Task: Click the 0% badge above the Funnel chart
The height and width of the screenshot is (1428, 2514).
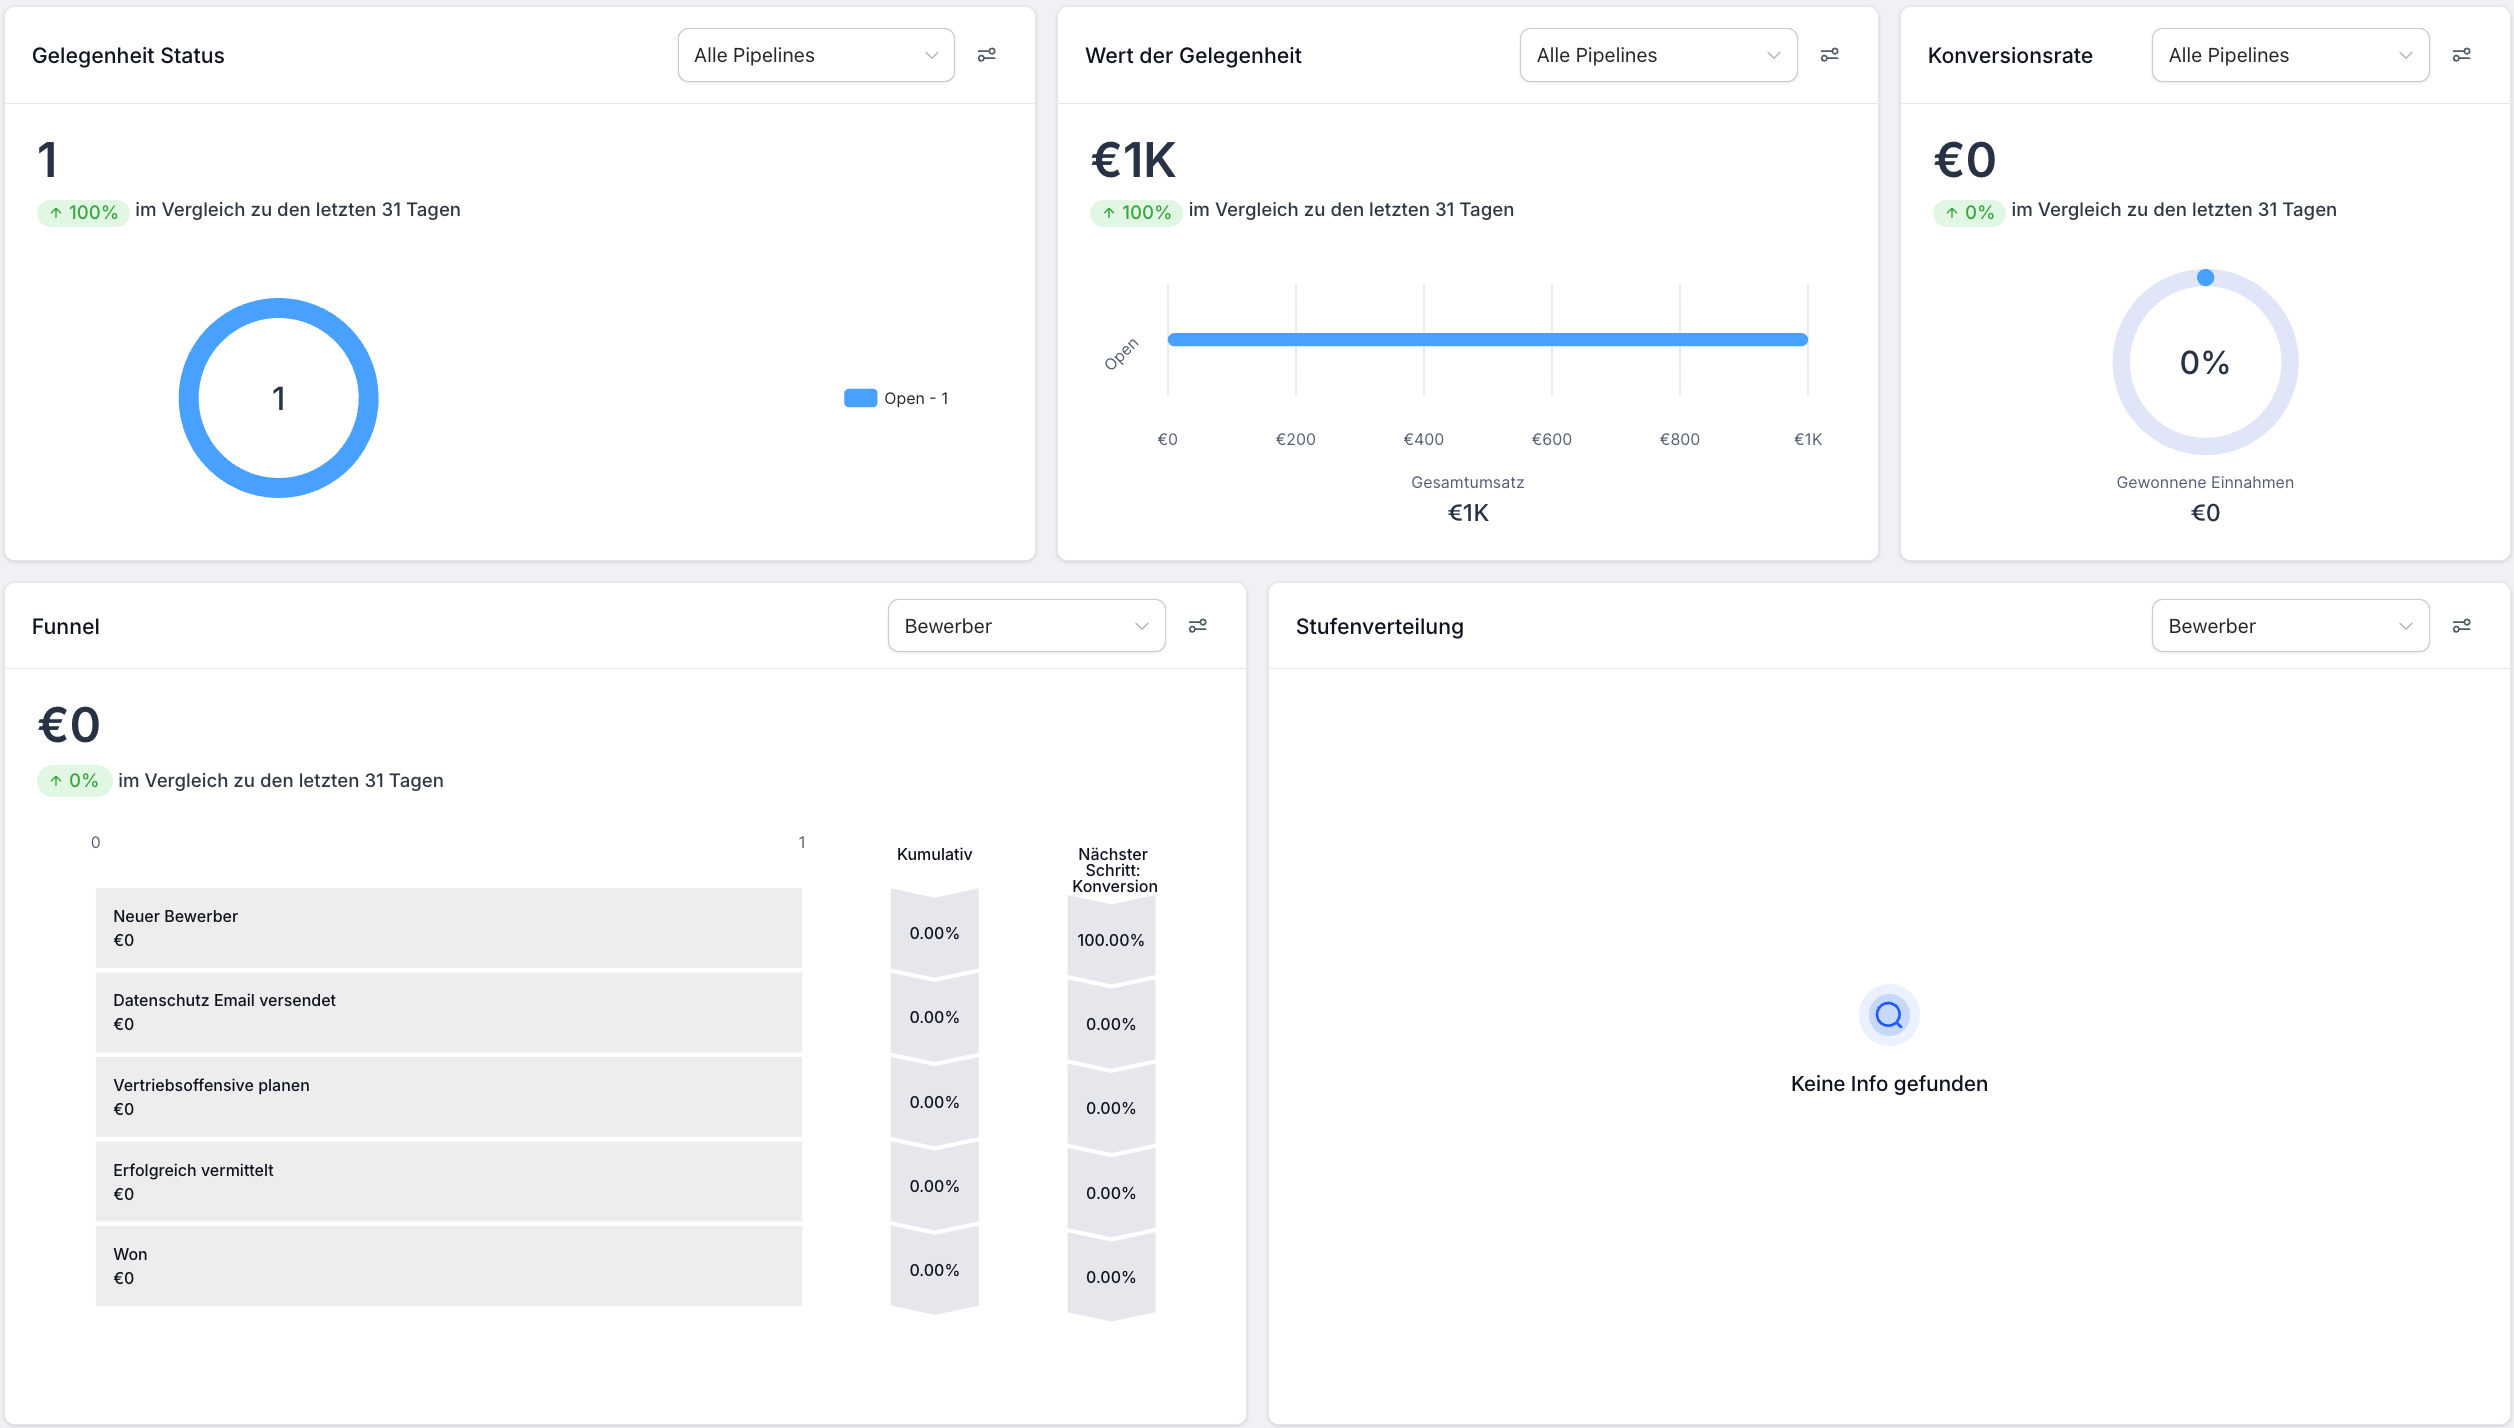Action: pyautogui.click(x=73, y=780)
